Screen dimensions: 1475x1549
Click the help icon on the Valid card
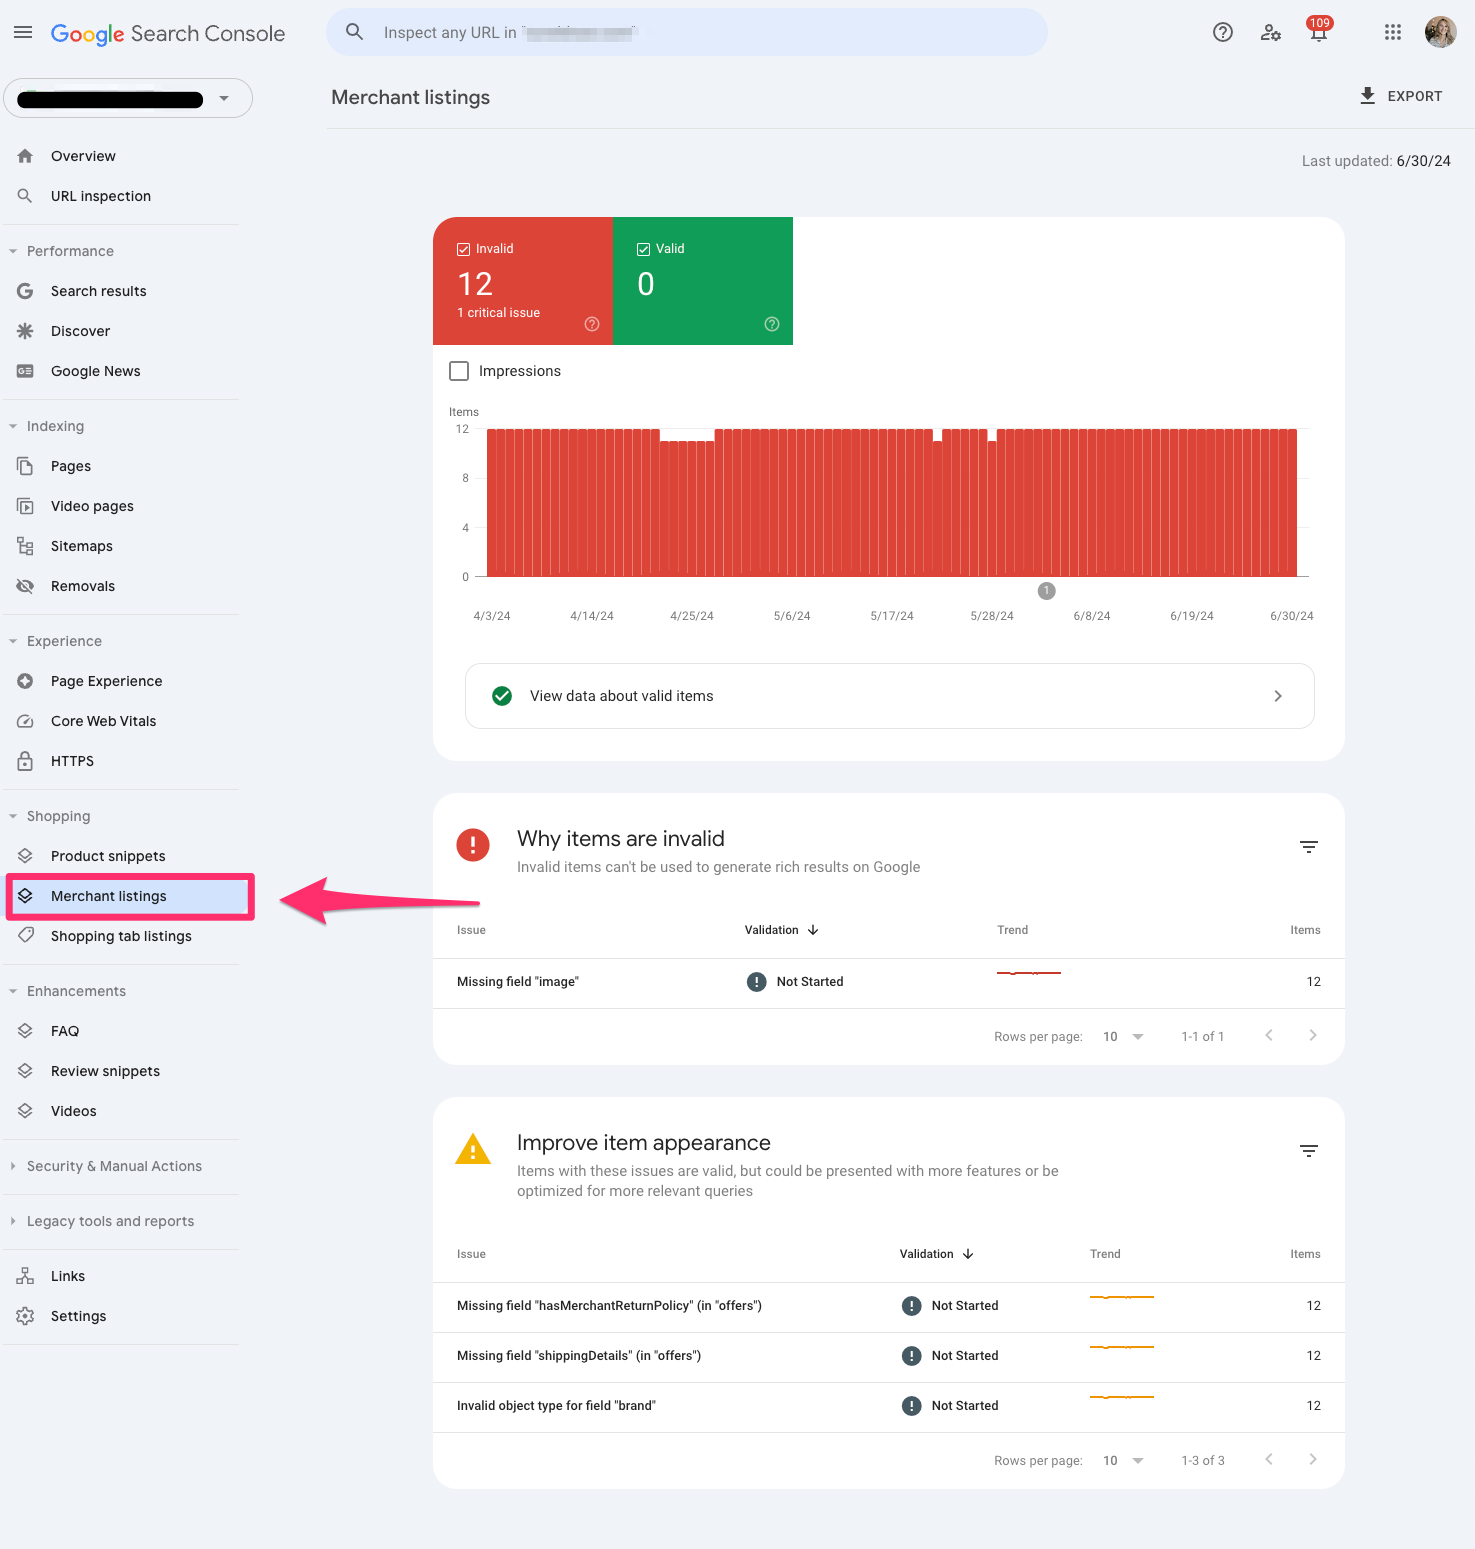click(x=771, y=324)
